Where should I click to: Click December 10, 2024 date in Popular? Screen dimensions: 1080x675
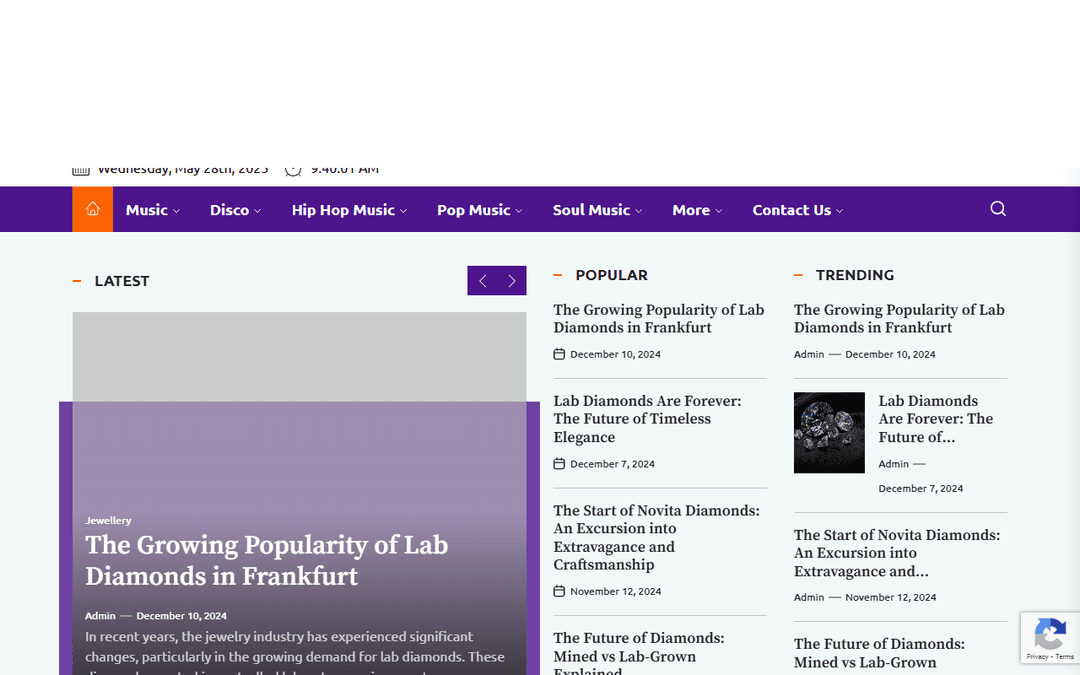tap(615, 354)
